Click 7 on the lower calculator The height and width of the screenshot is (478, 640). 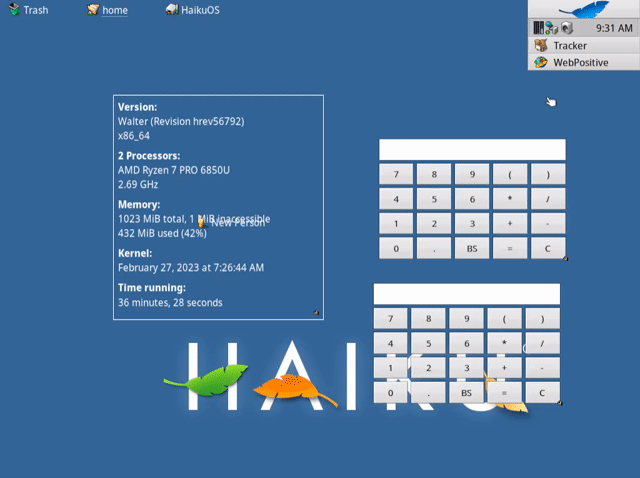click(391, 319)
